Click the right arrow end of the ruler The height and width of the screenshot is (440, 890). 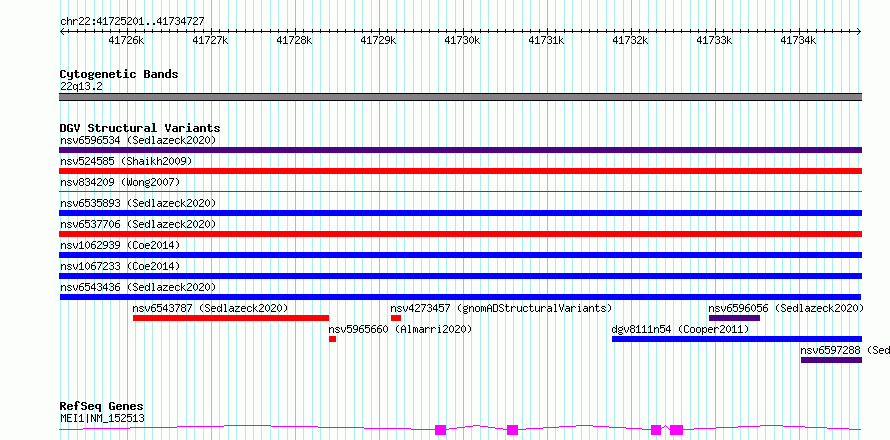(x=859, y=32)
